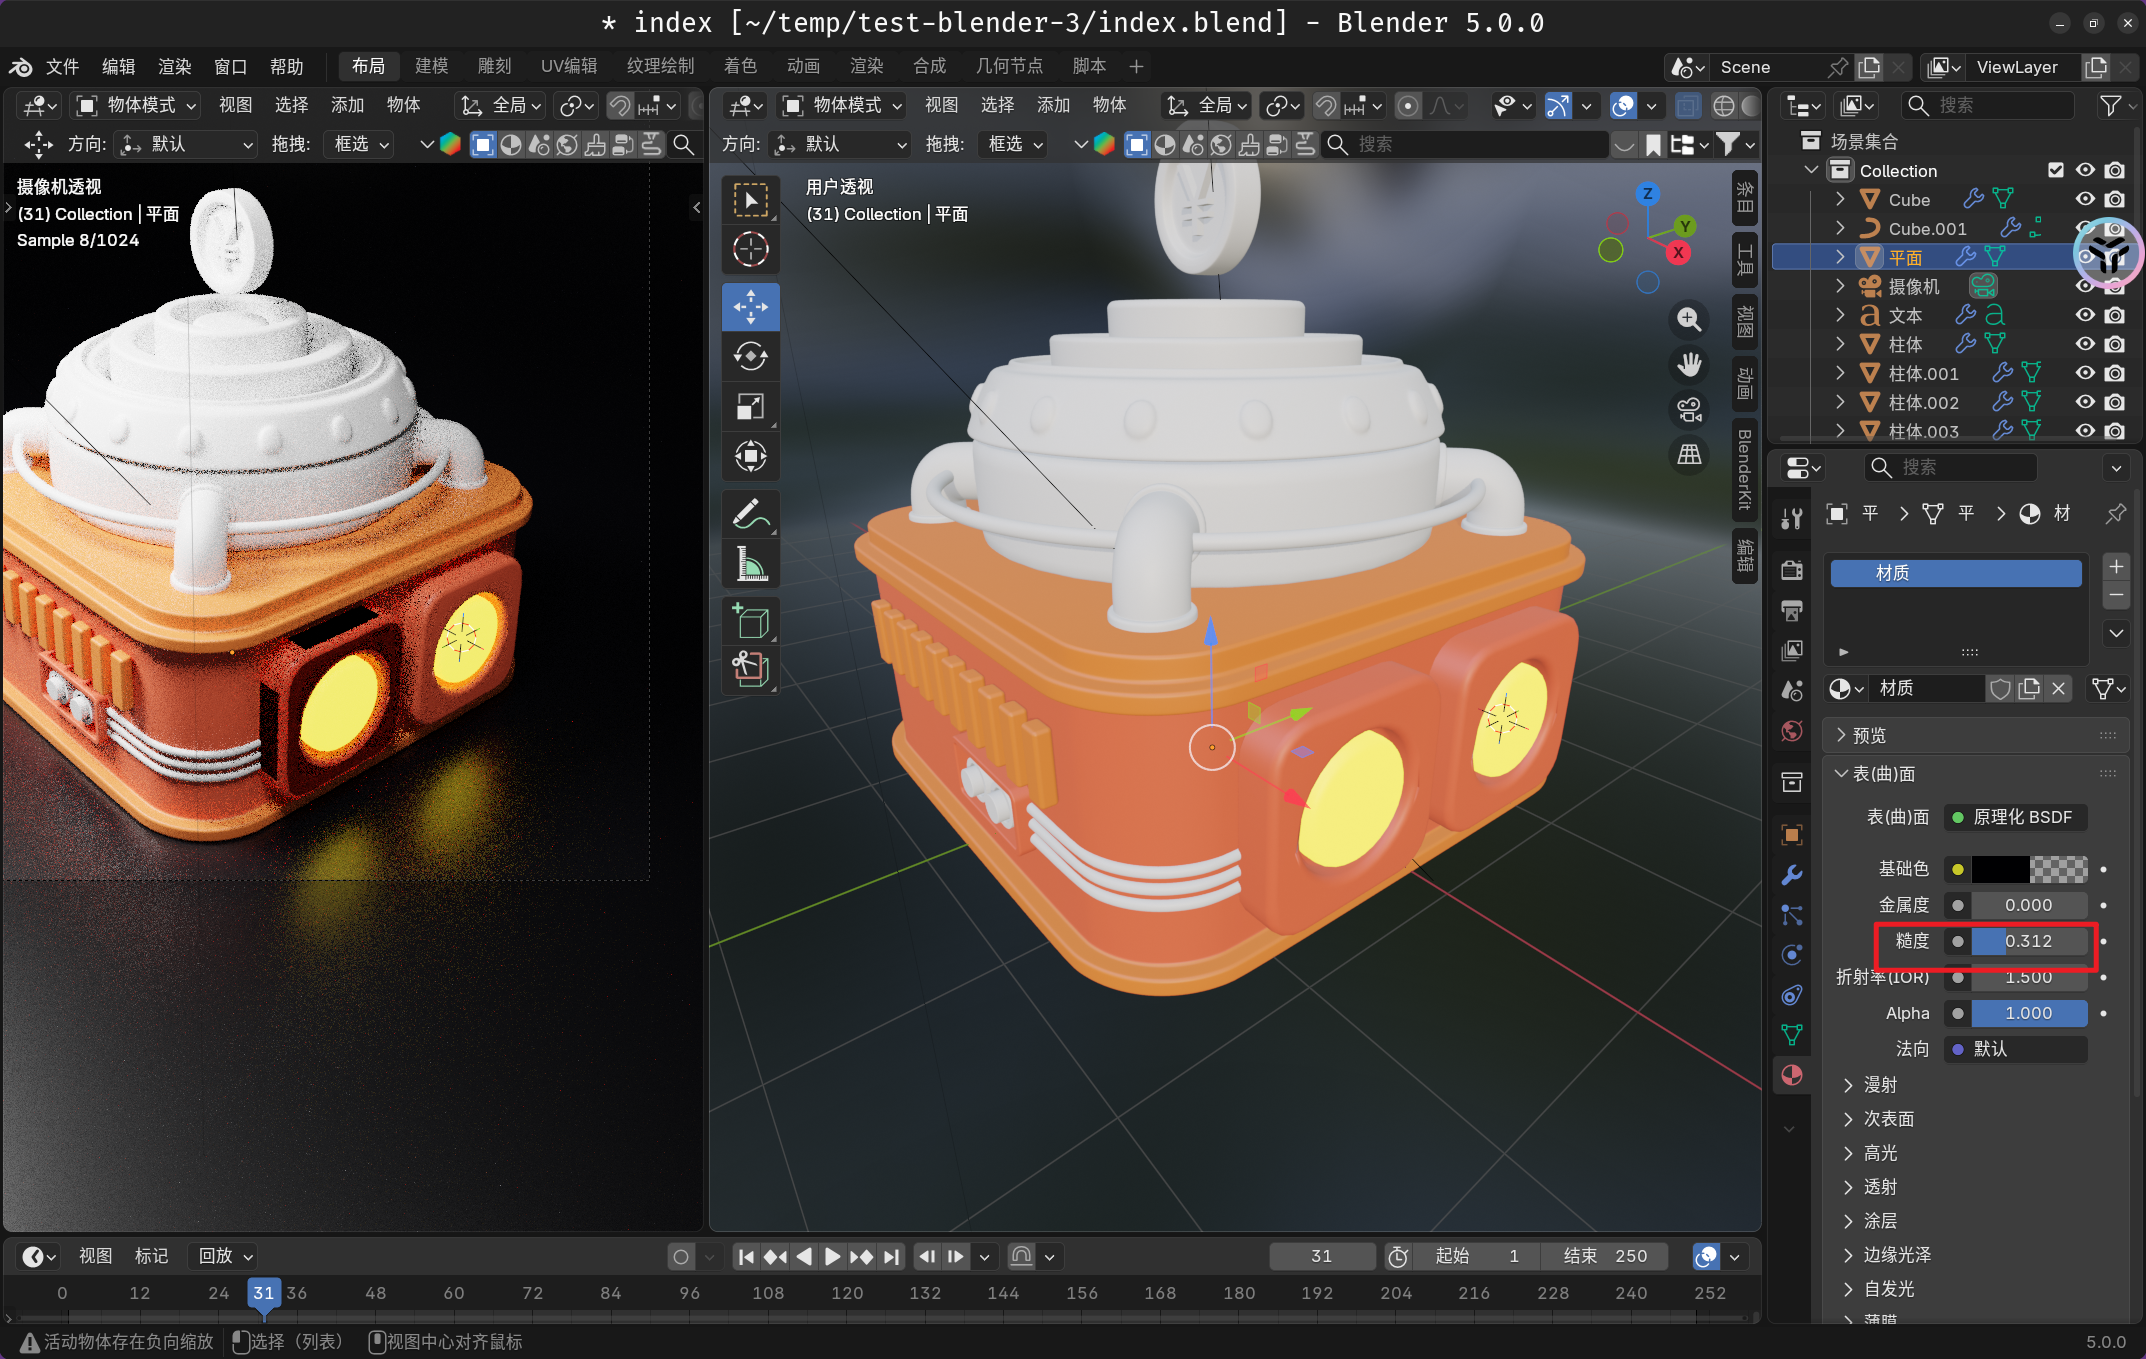The width and height of the screenshot is (2146, 1359).
Task: Click the 基础色 black color swatch
Action: point(2000,869)
